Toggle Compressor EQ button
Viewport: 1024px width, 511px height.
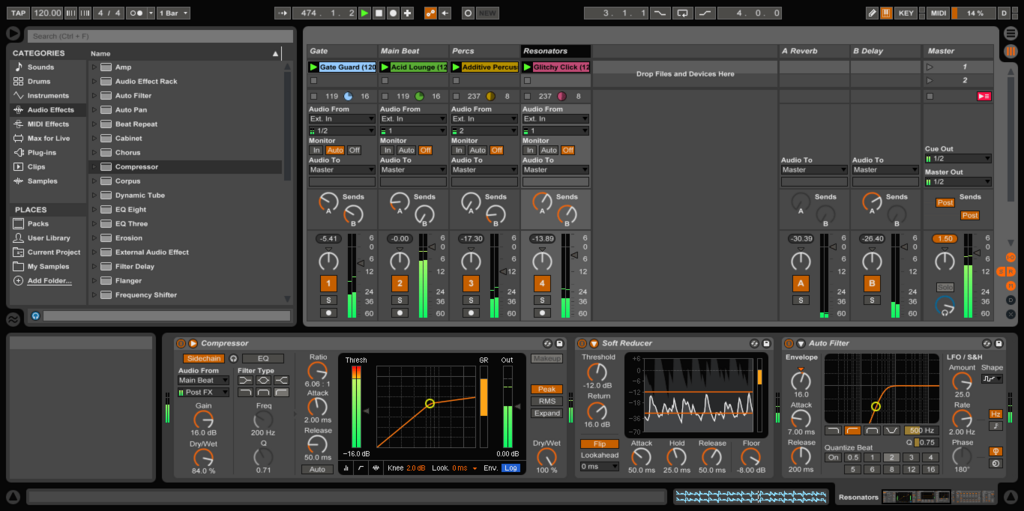(263, 359)
